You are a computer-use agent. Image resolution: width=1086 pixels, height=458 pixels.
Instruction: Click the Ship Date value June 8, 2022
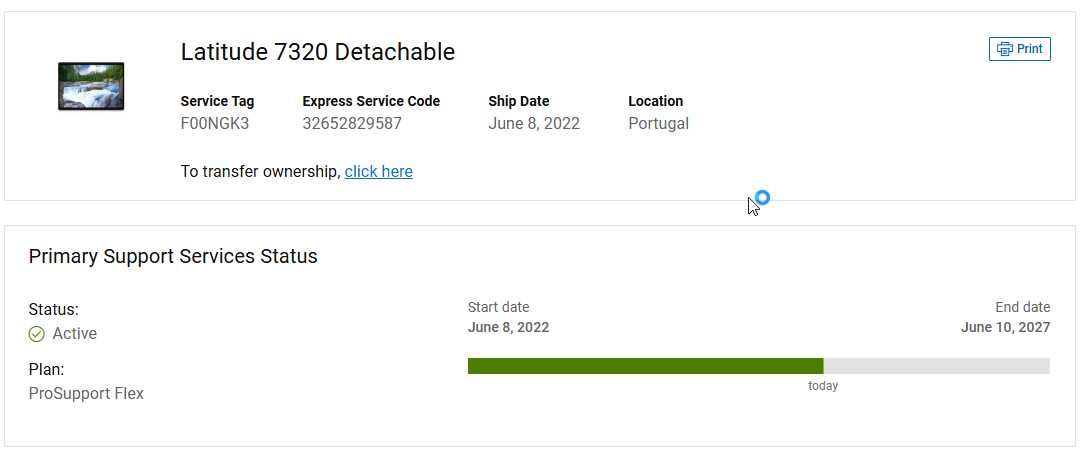click(534, 124)
